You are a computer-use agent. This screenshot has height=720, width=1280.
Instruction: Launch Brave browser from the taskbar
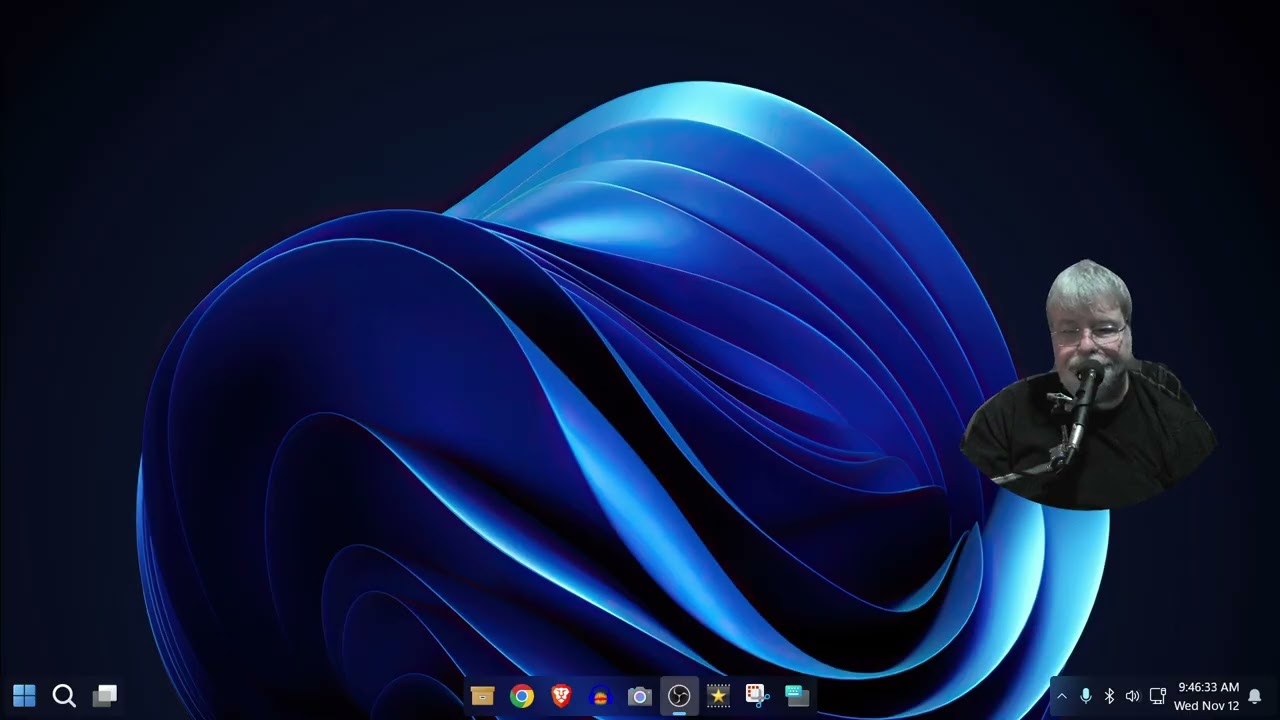(561, 696)
